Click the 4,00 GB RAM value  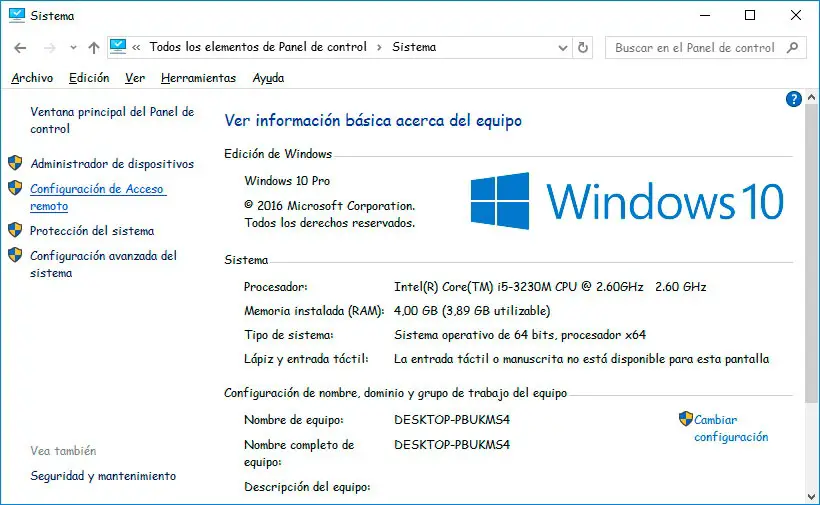(472, 311)
